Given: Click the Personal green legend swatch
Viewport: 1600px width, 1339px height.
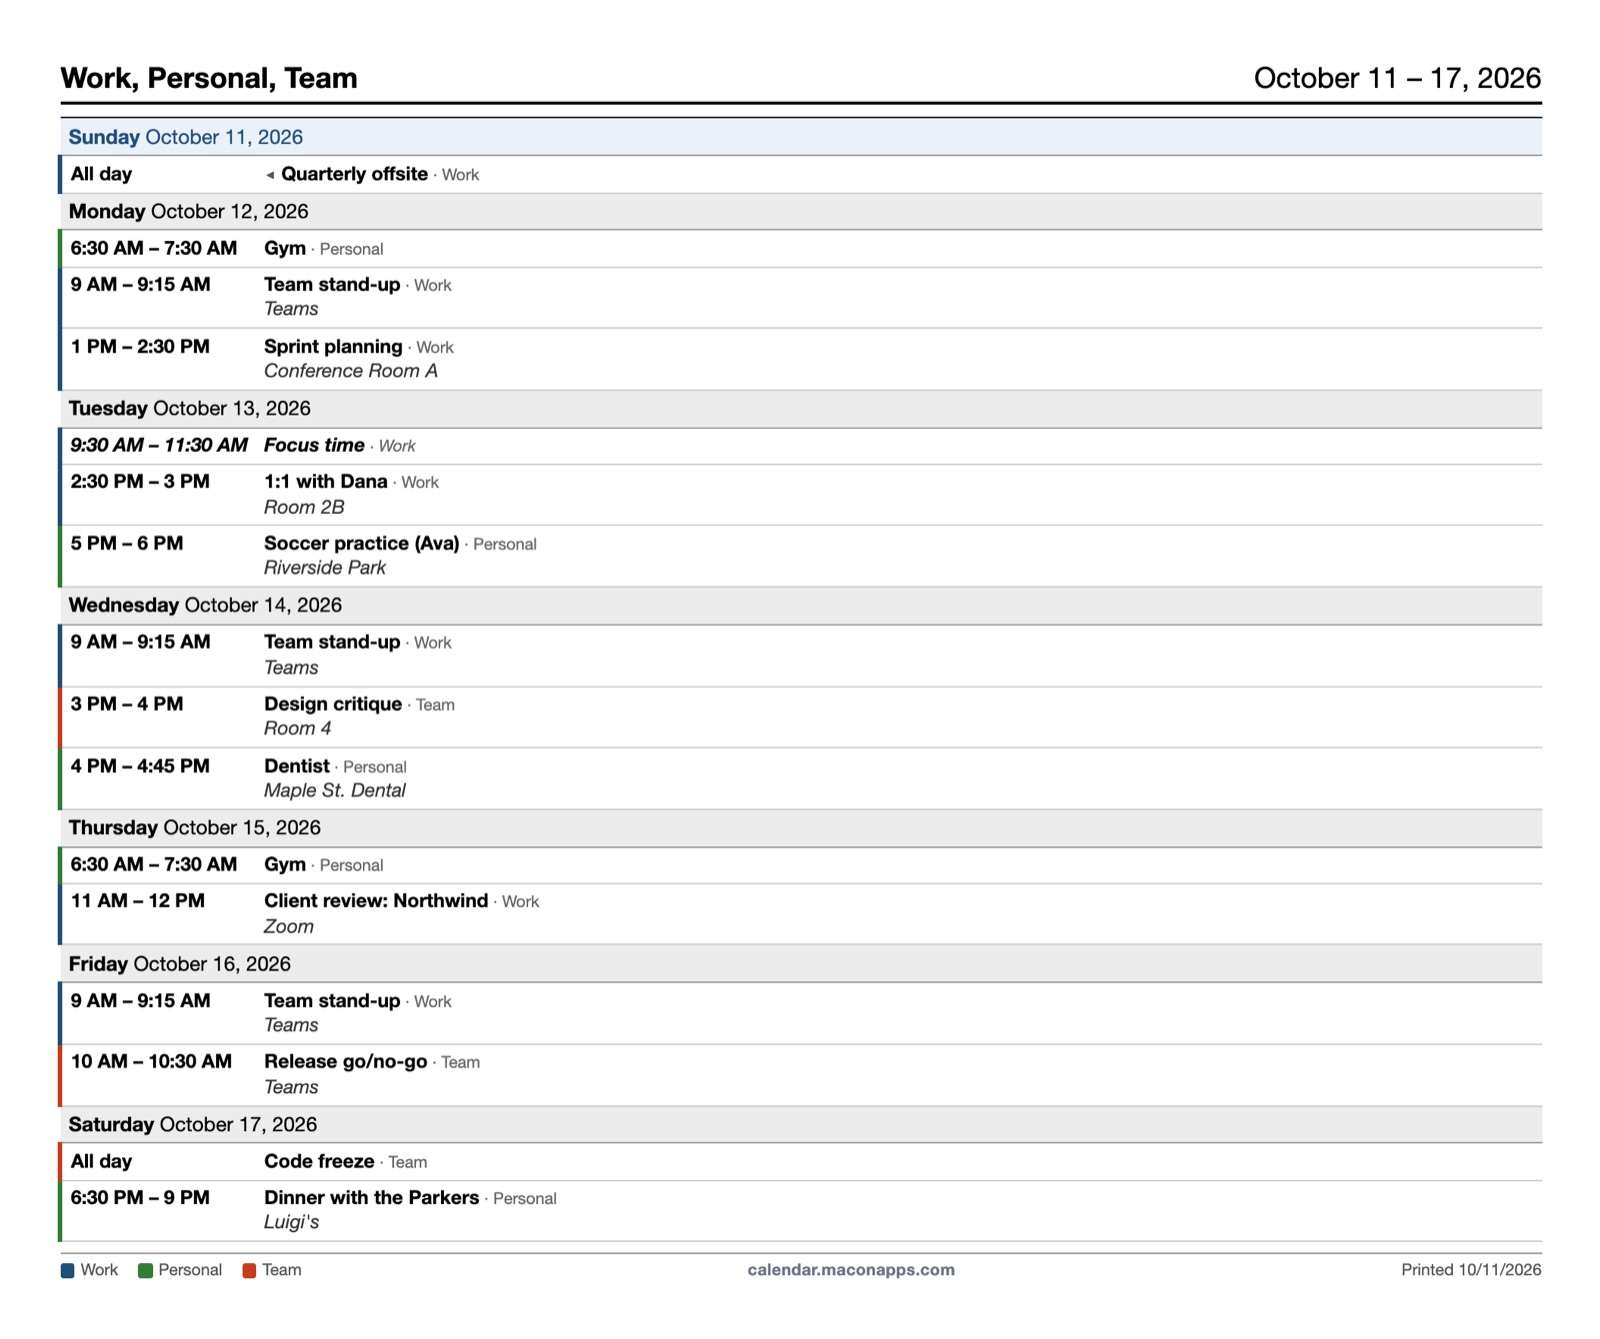Looking at the screenshot, I should 145,1271.
